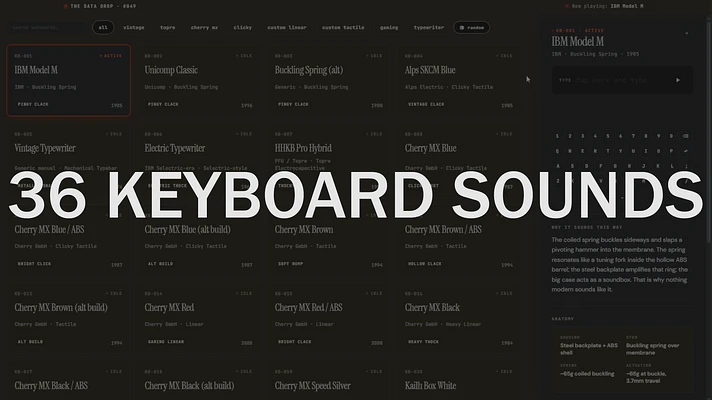712x400 pixels.
Task: Pick the Cherry MX Black (alt build) card
Action: click(x=198, y=381)
